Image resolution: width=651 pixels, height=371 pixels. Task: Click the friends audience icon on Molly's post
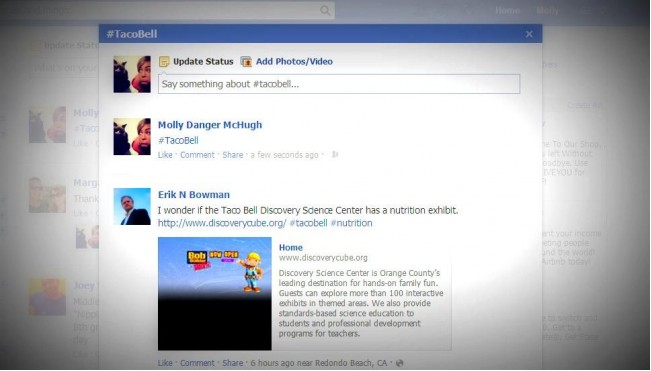[334, 155]
